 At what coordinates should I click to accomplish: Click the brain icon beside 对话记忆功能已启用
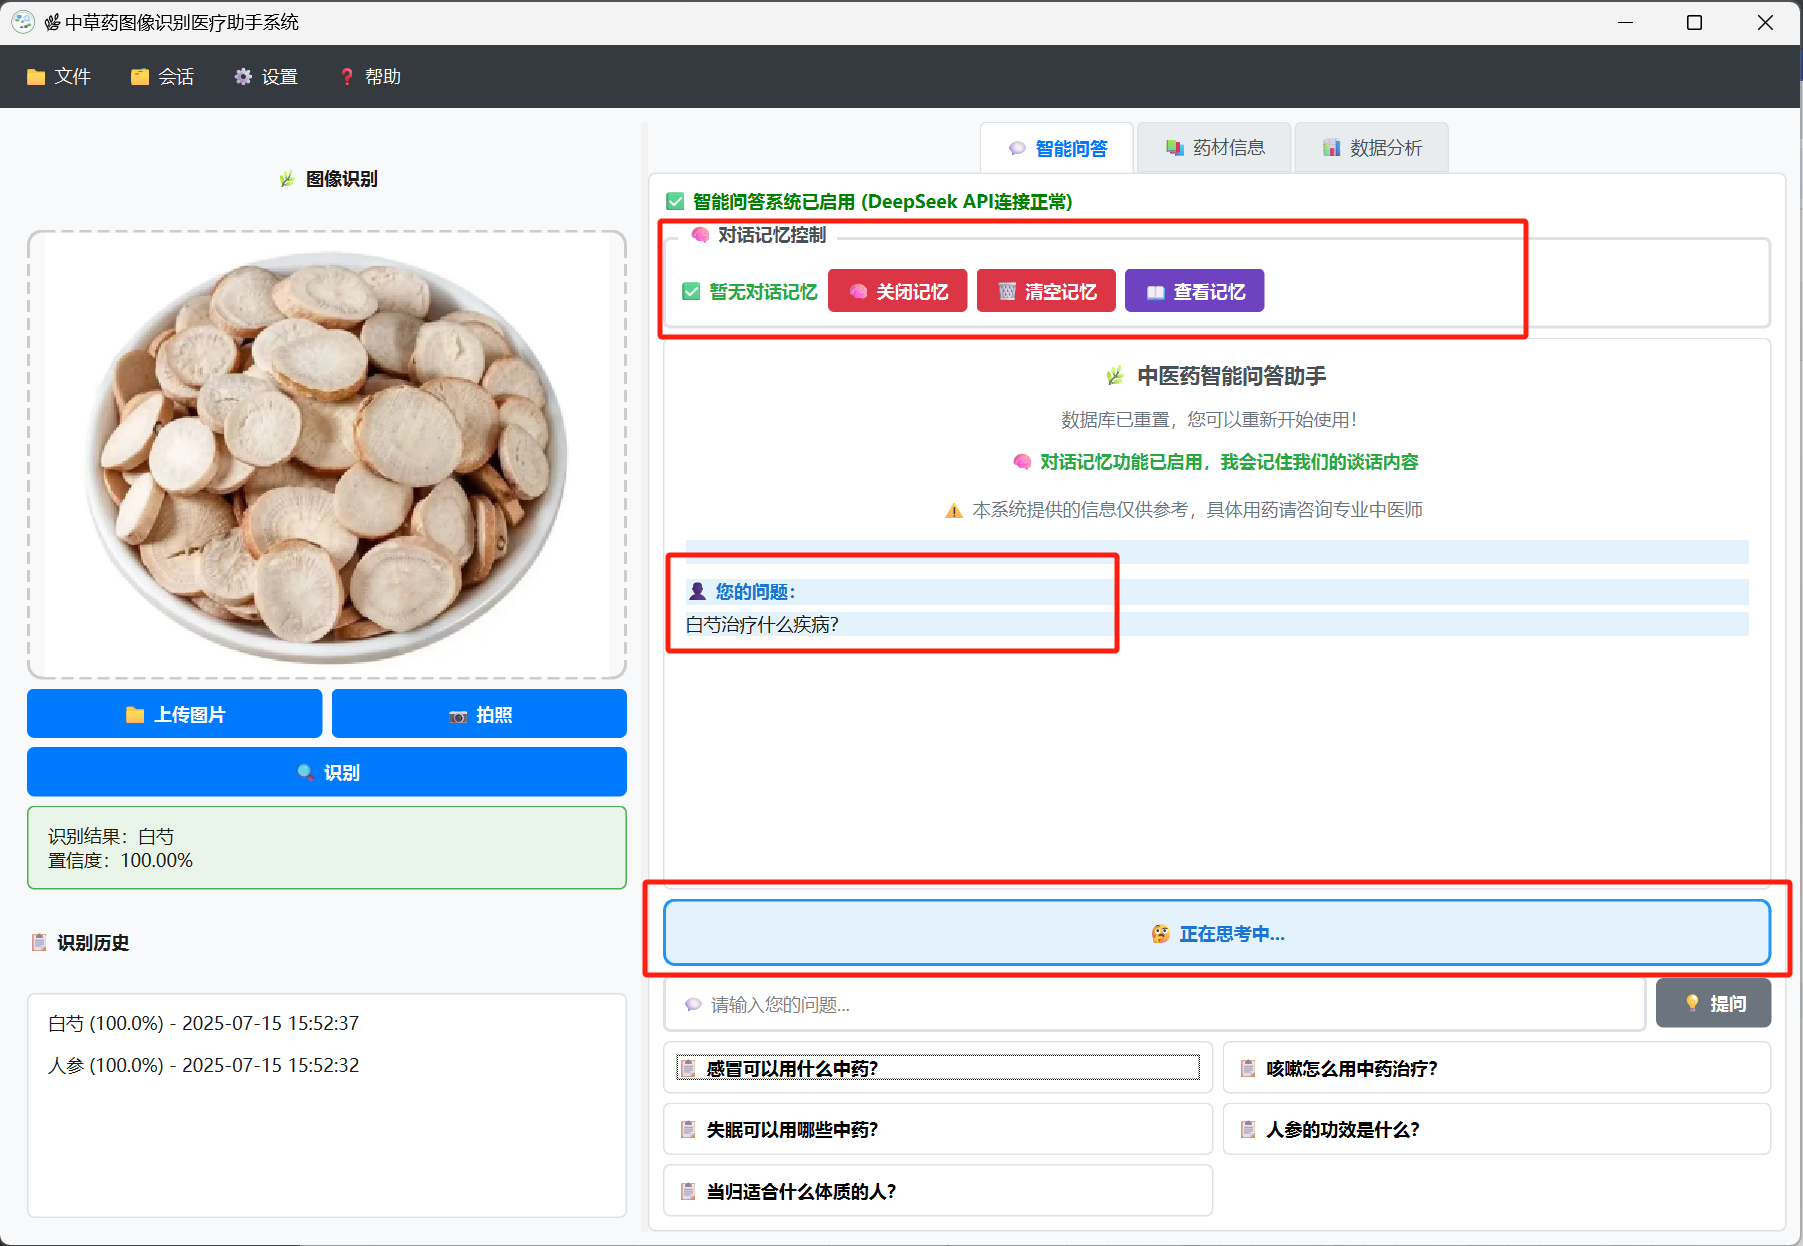[1022, 462]
